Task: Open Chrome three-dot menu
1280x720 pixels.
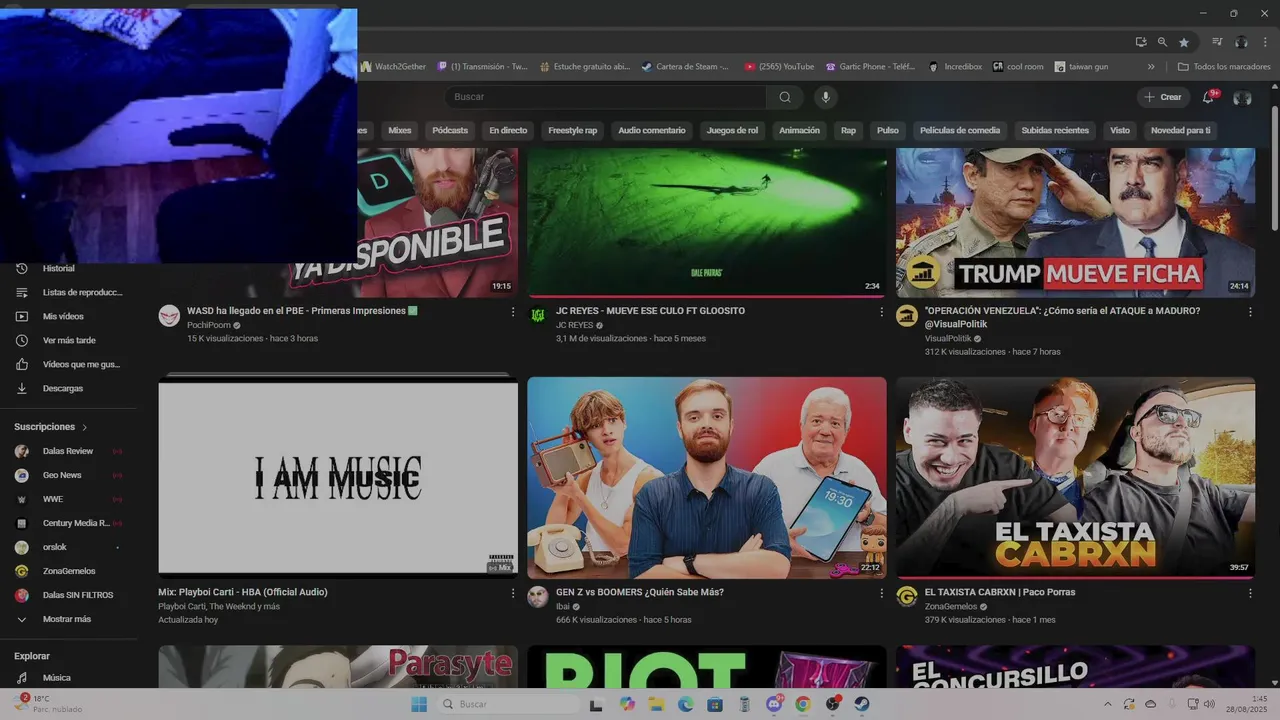Action: pos(1264,42)
